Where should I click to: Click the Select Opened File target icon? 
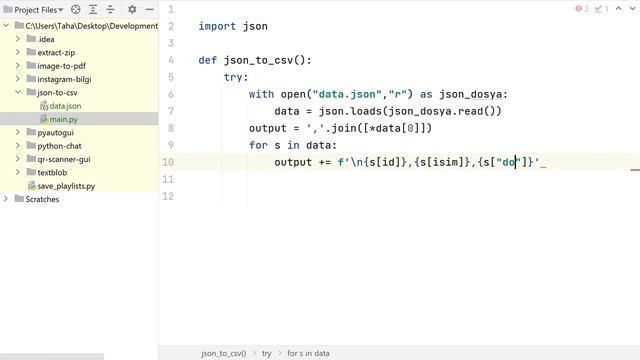[76, 9]
